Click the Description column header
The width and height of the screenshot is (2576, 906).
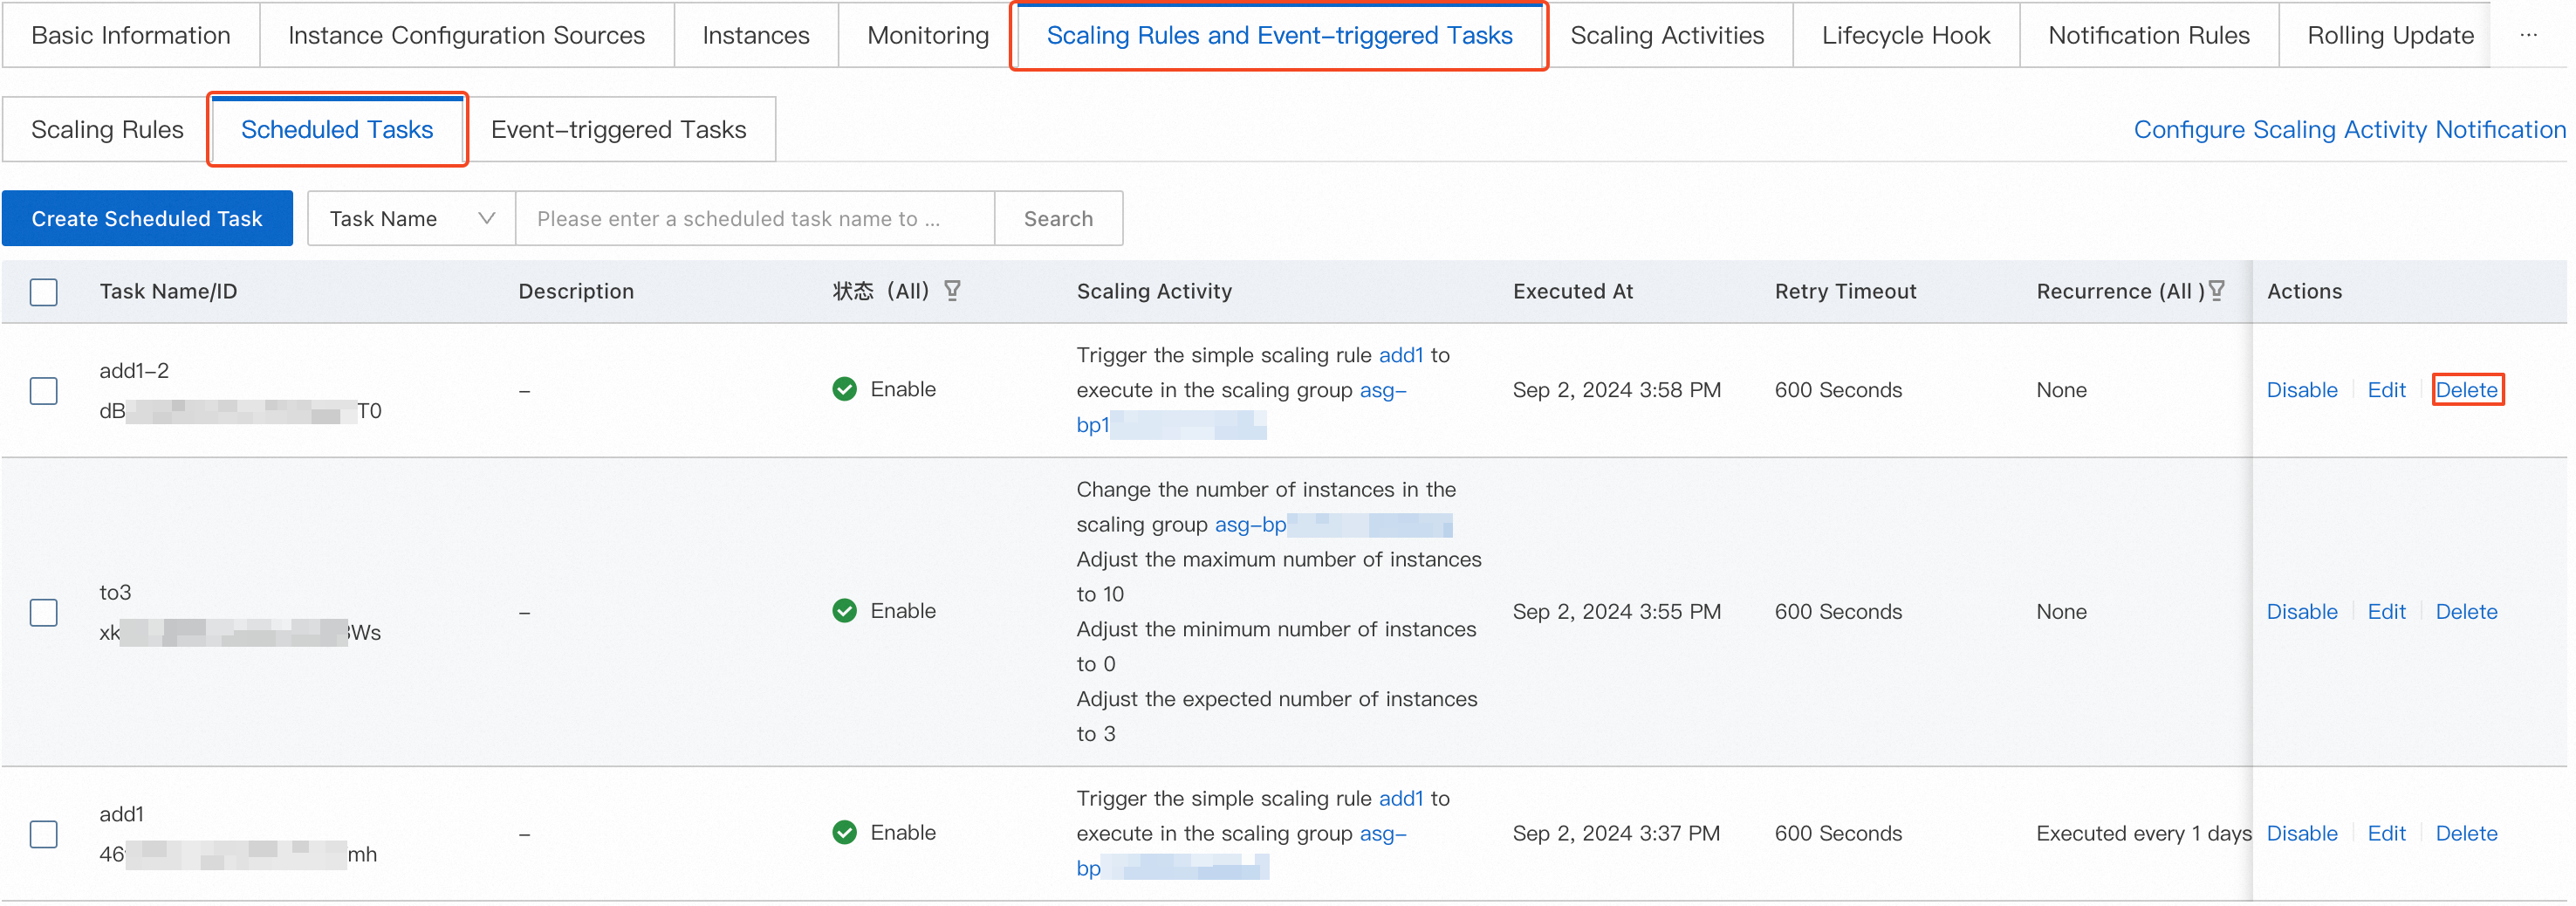point(576,292)
